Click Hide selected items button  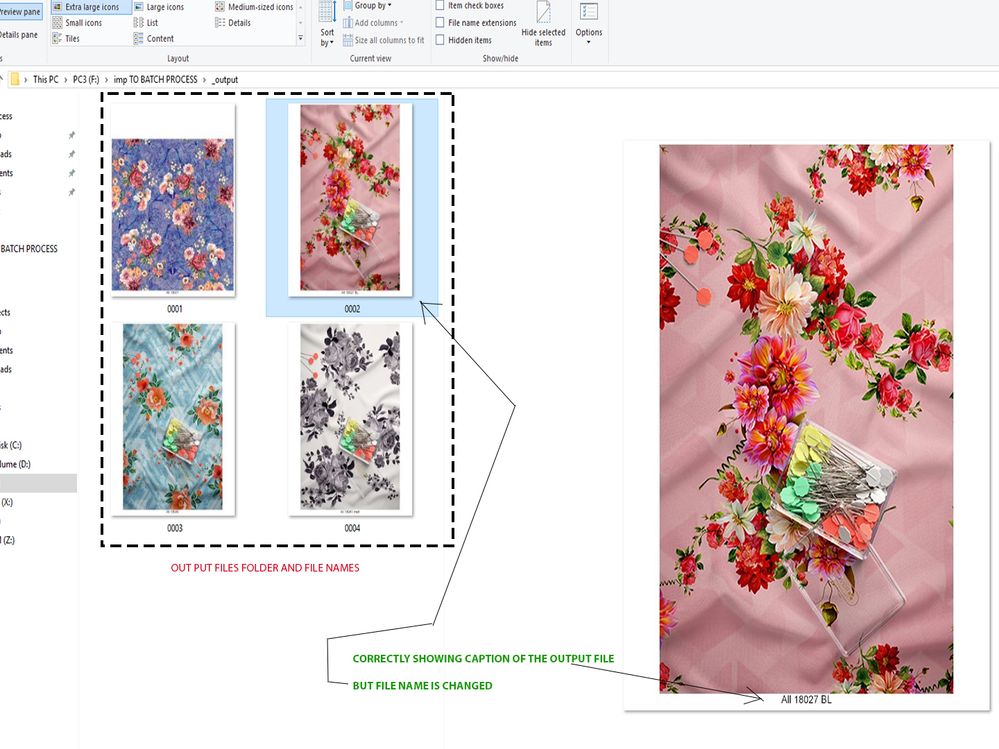point(543,24)
